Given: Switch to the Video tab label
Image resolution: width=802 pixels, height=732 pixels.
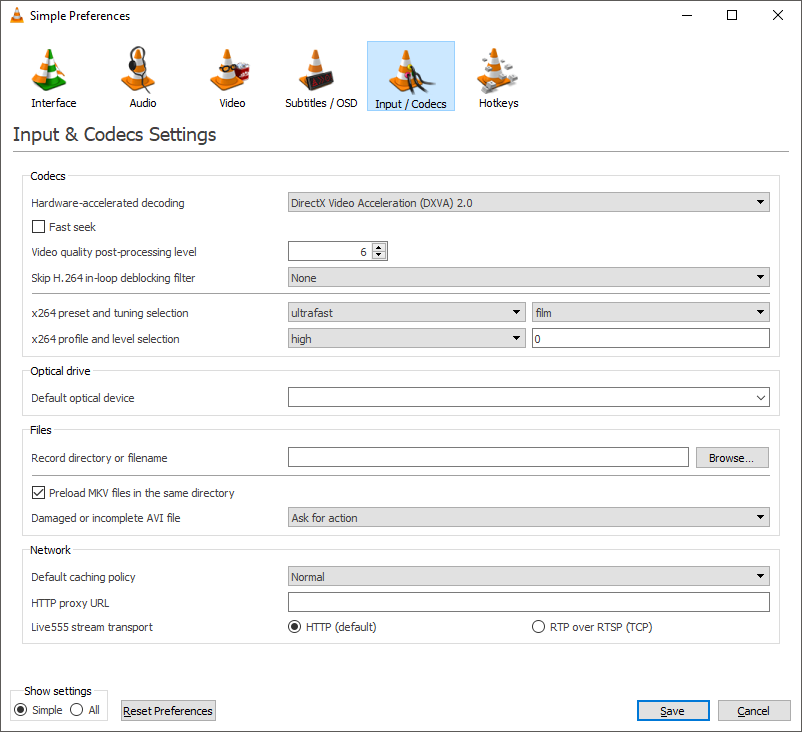Looking at the screenshot, I should click(232, 103).
